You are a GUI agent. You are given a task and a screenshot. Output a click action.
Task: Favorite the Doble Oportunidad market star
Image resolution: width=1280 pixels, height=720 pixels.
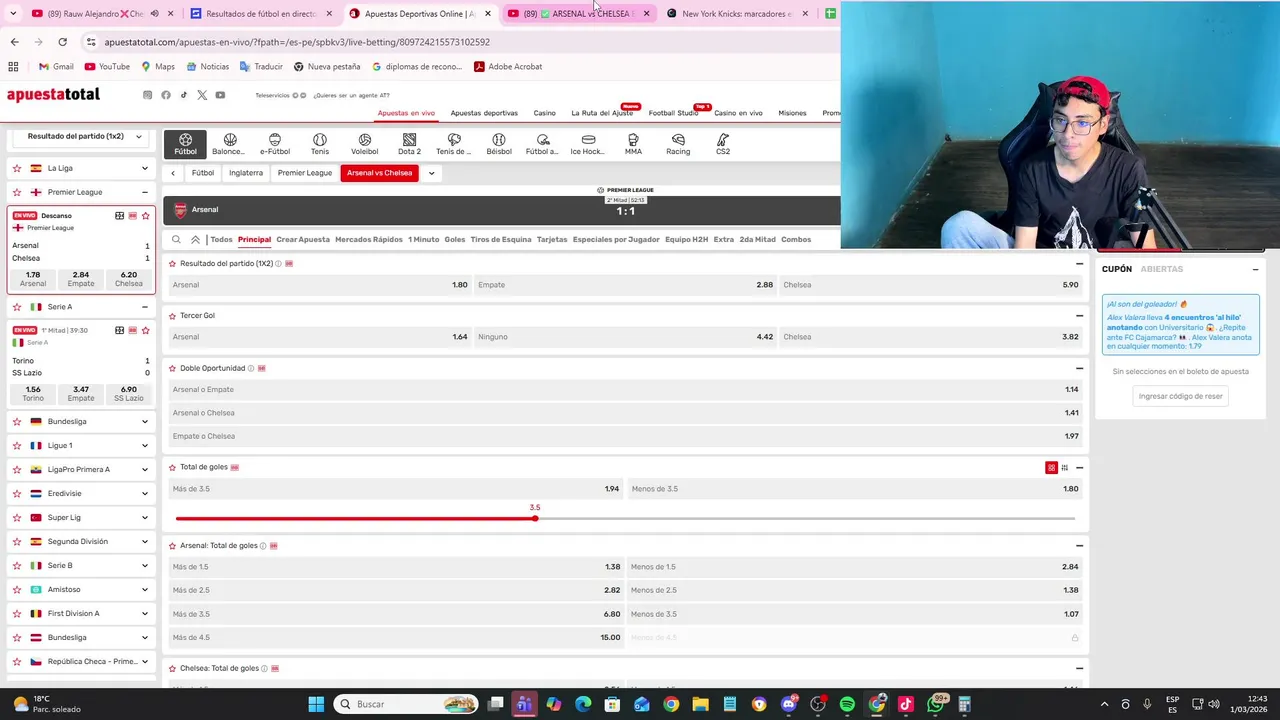[172, 368]
